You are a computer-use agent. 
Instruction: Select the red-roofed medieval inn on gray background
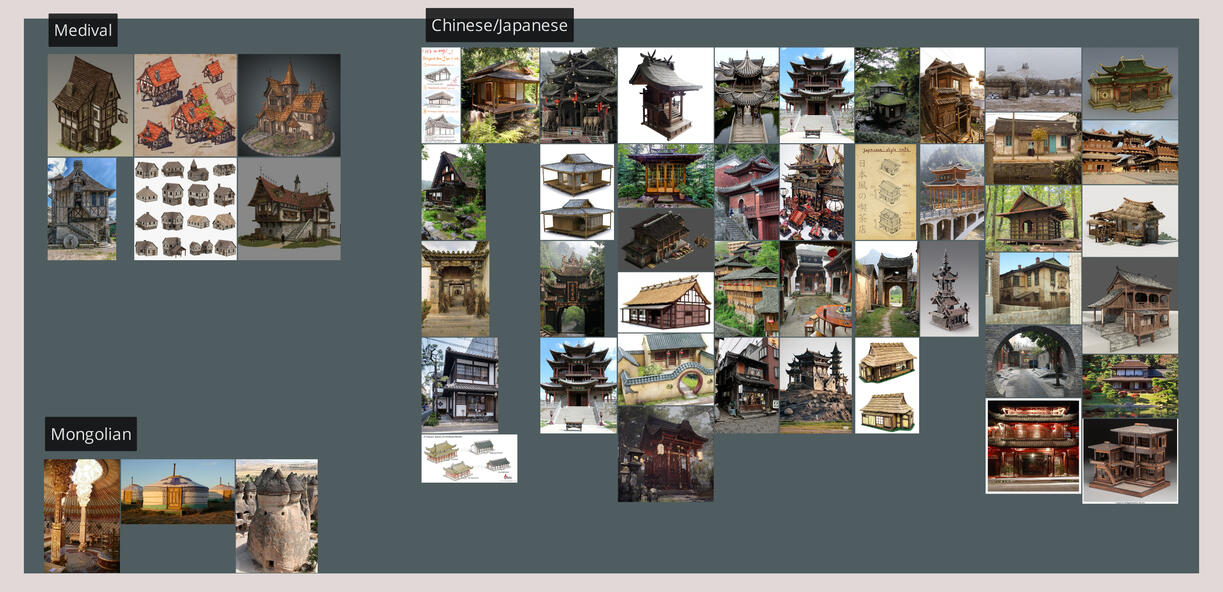coord(289,209)
